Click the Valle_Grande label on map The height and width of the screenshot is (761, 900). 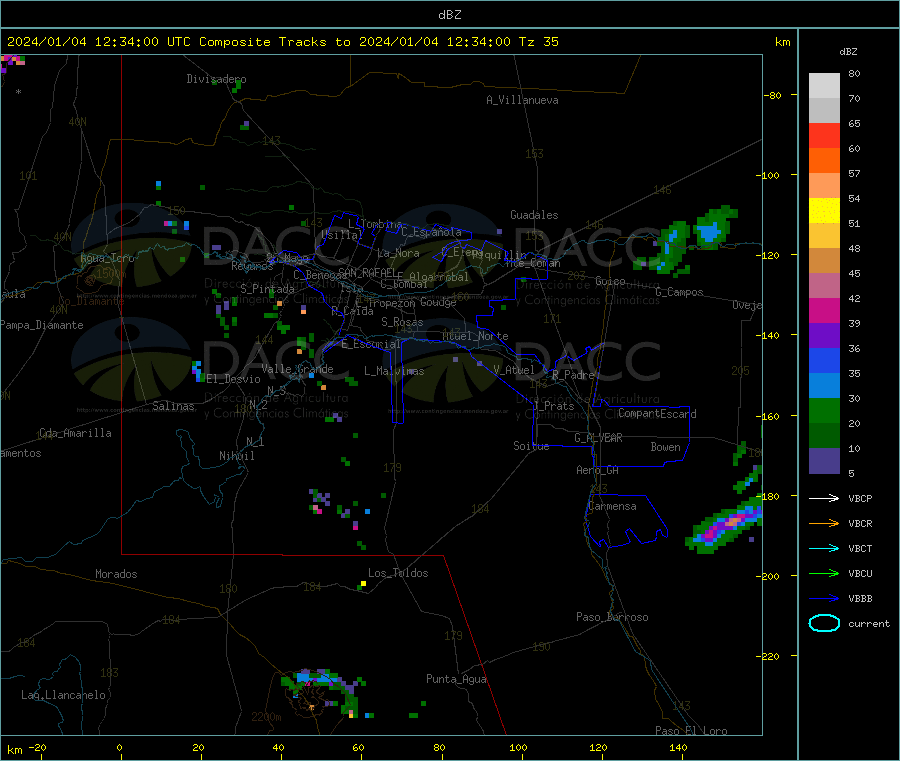pos(297,369)
